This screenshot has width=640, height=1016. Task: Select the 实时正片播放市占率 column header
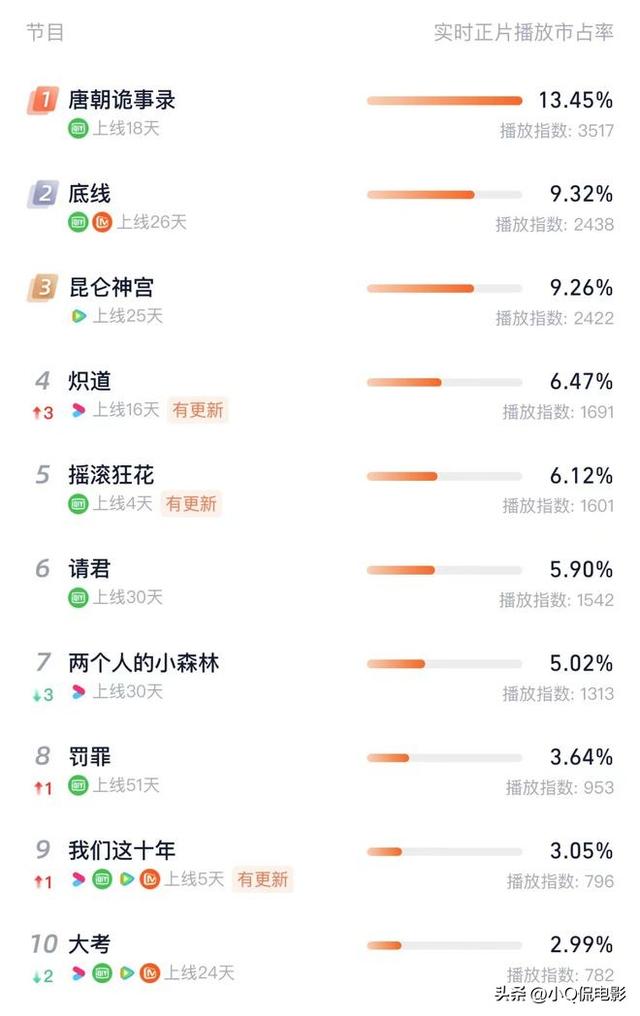pyautogui.click(x=523, y=32)
